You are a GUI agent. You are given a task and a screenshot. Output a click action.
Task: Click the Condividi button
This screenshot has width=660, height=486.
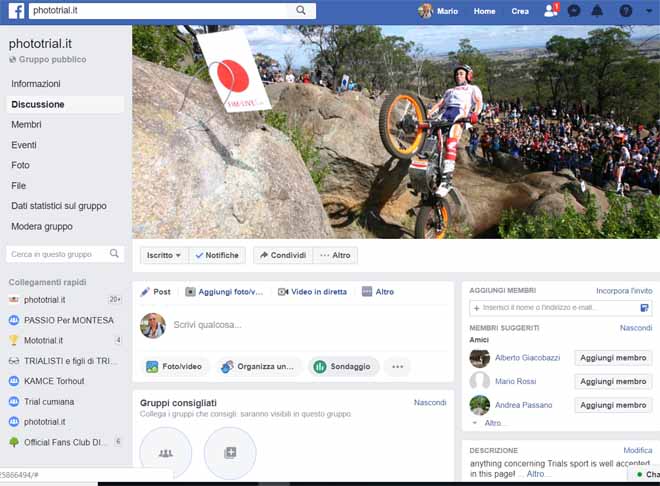[283, 255]
